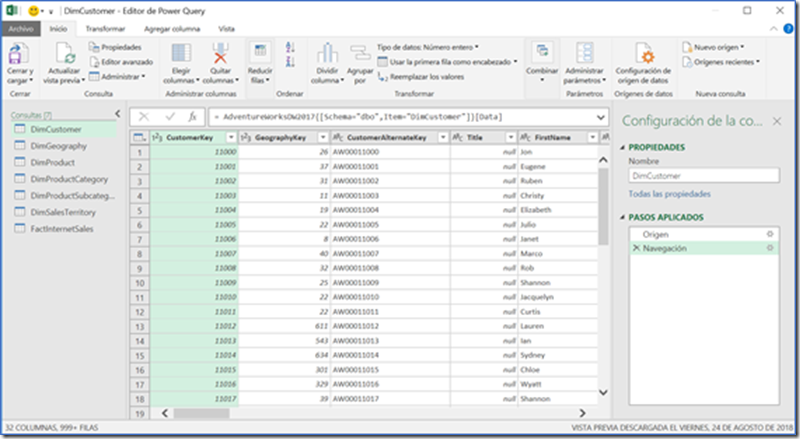The image size is (800, 439).
Task: Click the Todas las propiedades link
Action: [x=670, y=194]
